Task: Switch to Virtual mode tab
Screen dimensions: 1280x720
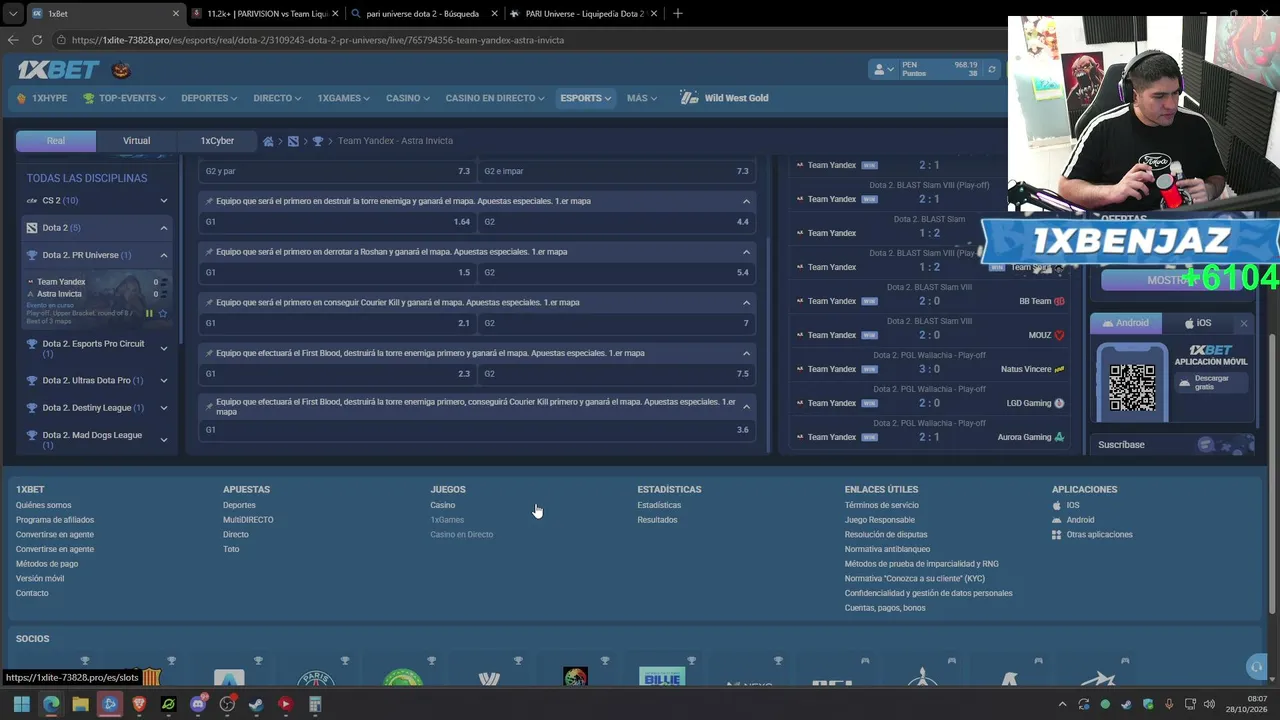Action: coord(136,141)
